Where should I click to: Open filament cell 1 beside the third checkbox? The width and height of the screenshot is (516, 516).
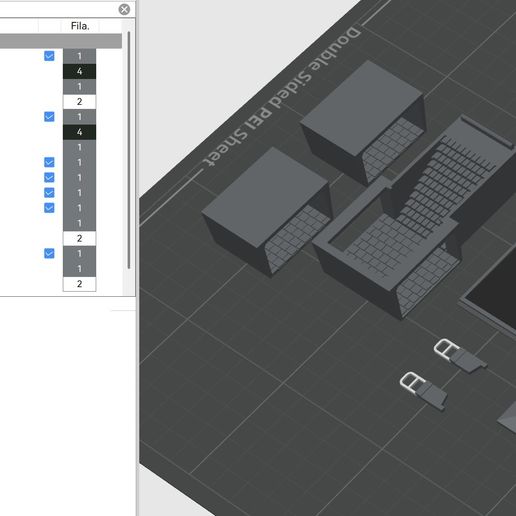click(x=79, y=162)
